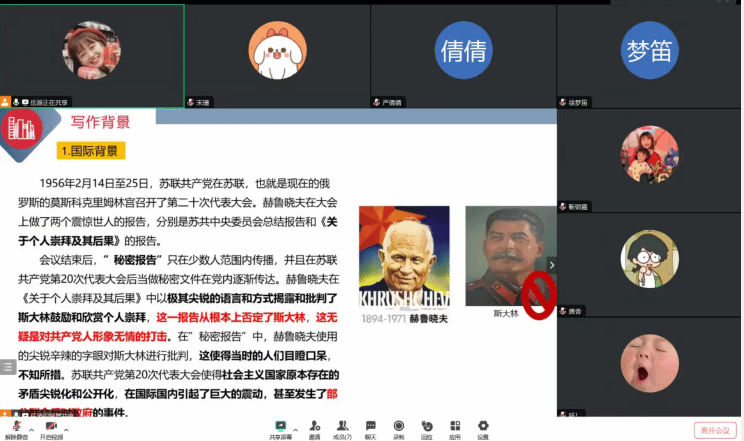Click the glasses cartoon avatar tile

click(649, 260)
